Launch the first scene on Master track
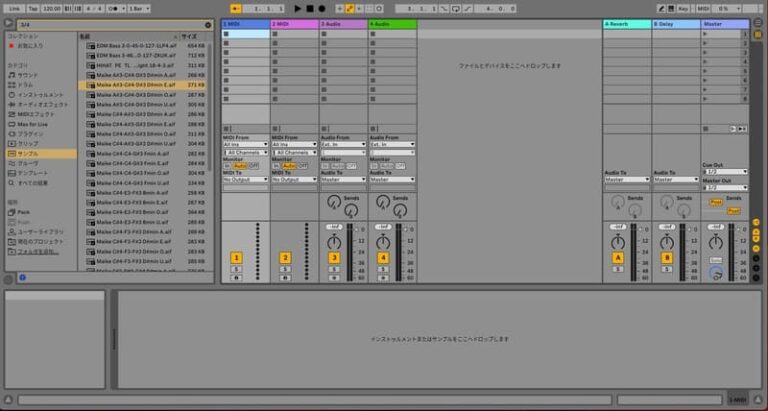Screen dimensions: 768x411 (x=706, y=34)
